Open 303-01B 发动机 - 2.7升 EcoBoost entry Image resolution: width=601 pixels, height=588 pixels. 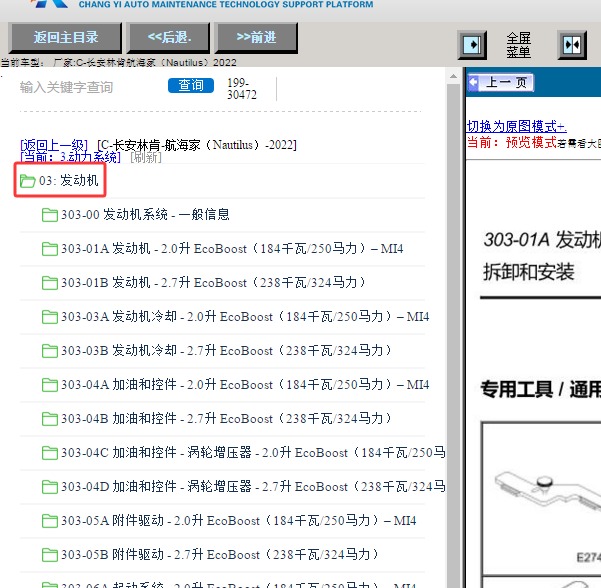tap(213, 283)
